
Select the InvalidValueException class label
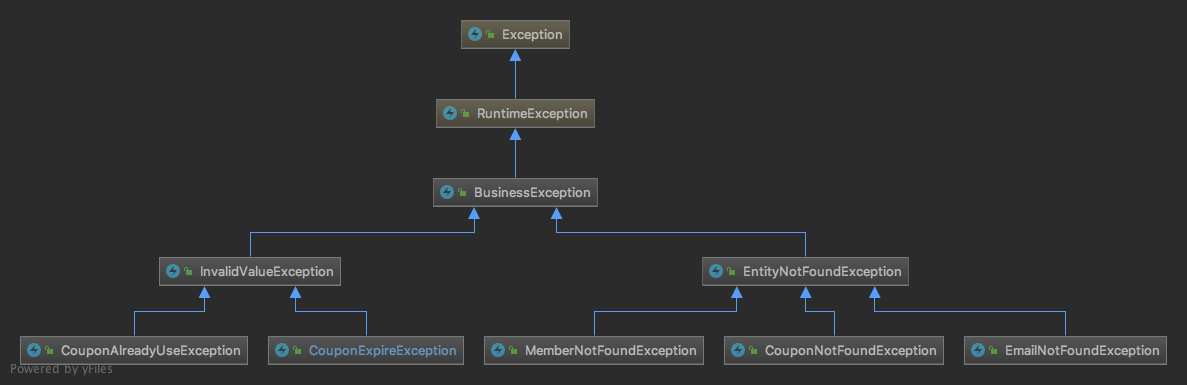click(266, 271)
